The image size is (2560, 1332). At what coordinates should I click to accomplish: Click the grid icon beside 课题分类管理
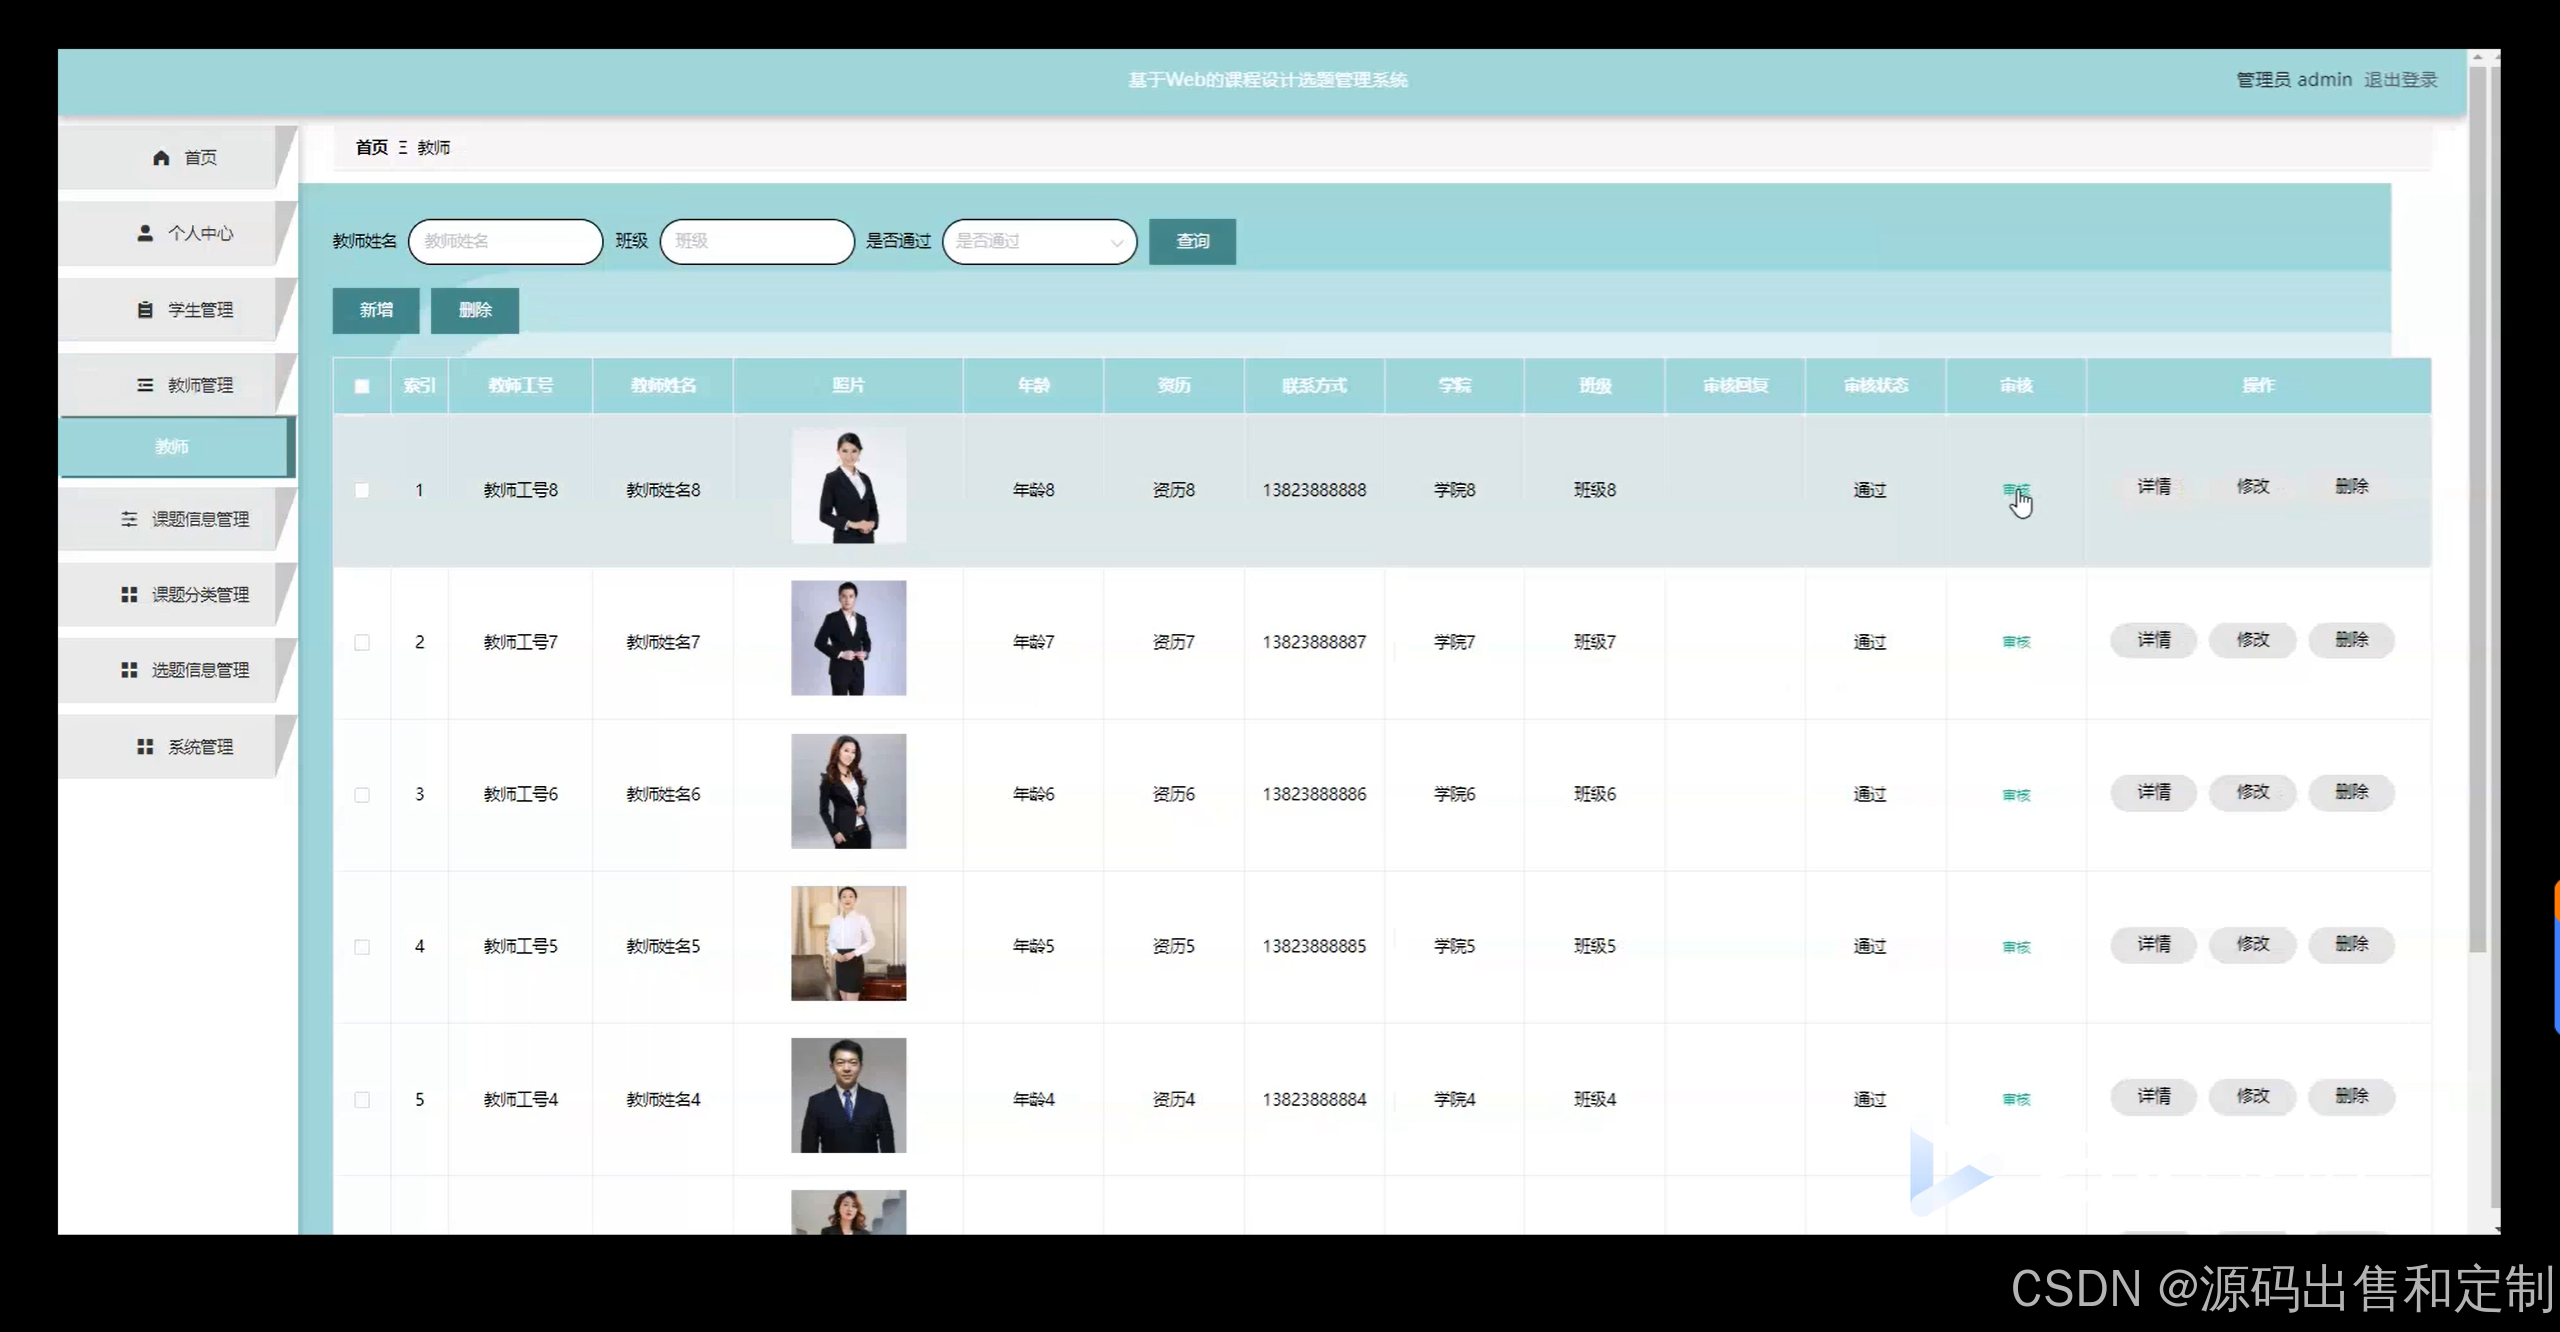click(x=129, y=595)
